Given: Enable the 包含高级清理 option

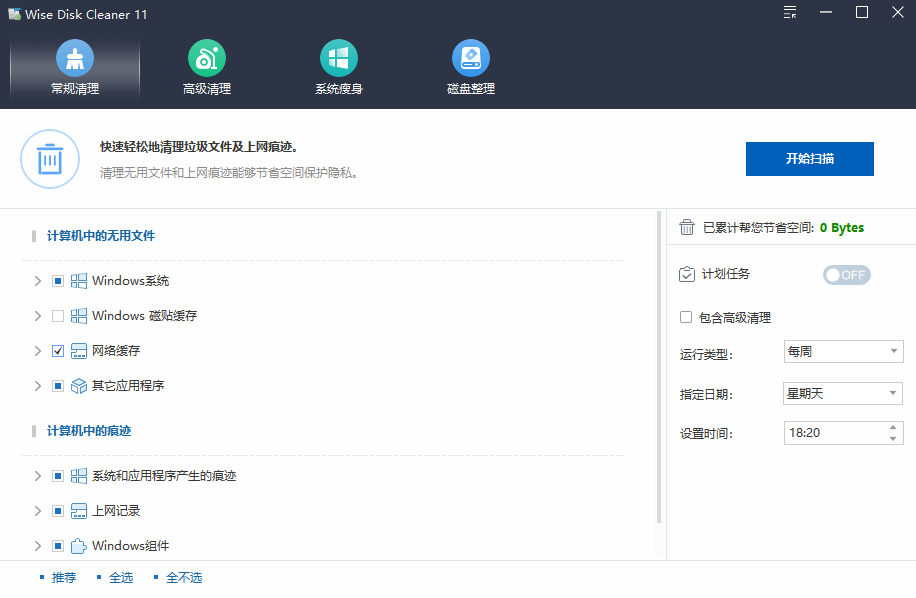Looking at the screenshot, I should (686, 317).
